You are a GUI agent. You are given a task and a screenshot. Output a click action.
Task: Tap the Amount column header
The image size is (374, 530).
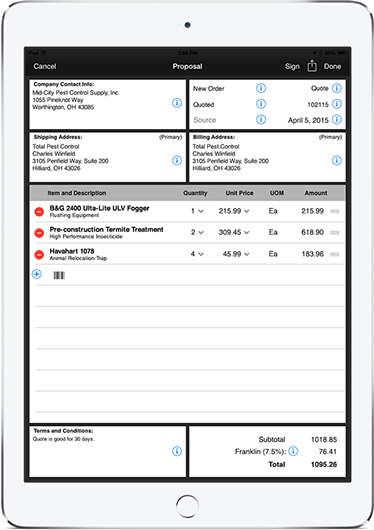(316, 193)
